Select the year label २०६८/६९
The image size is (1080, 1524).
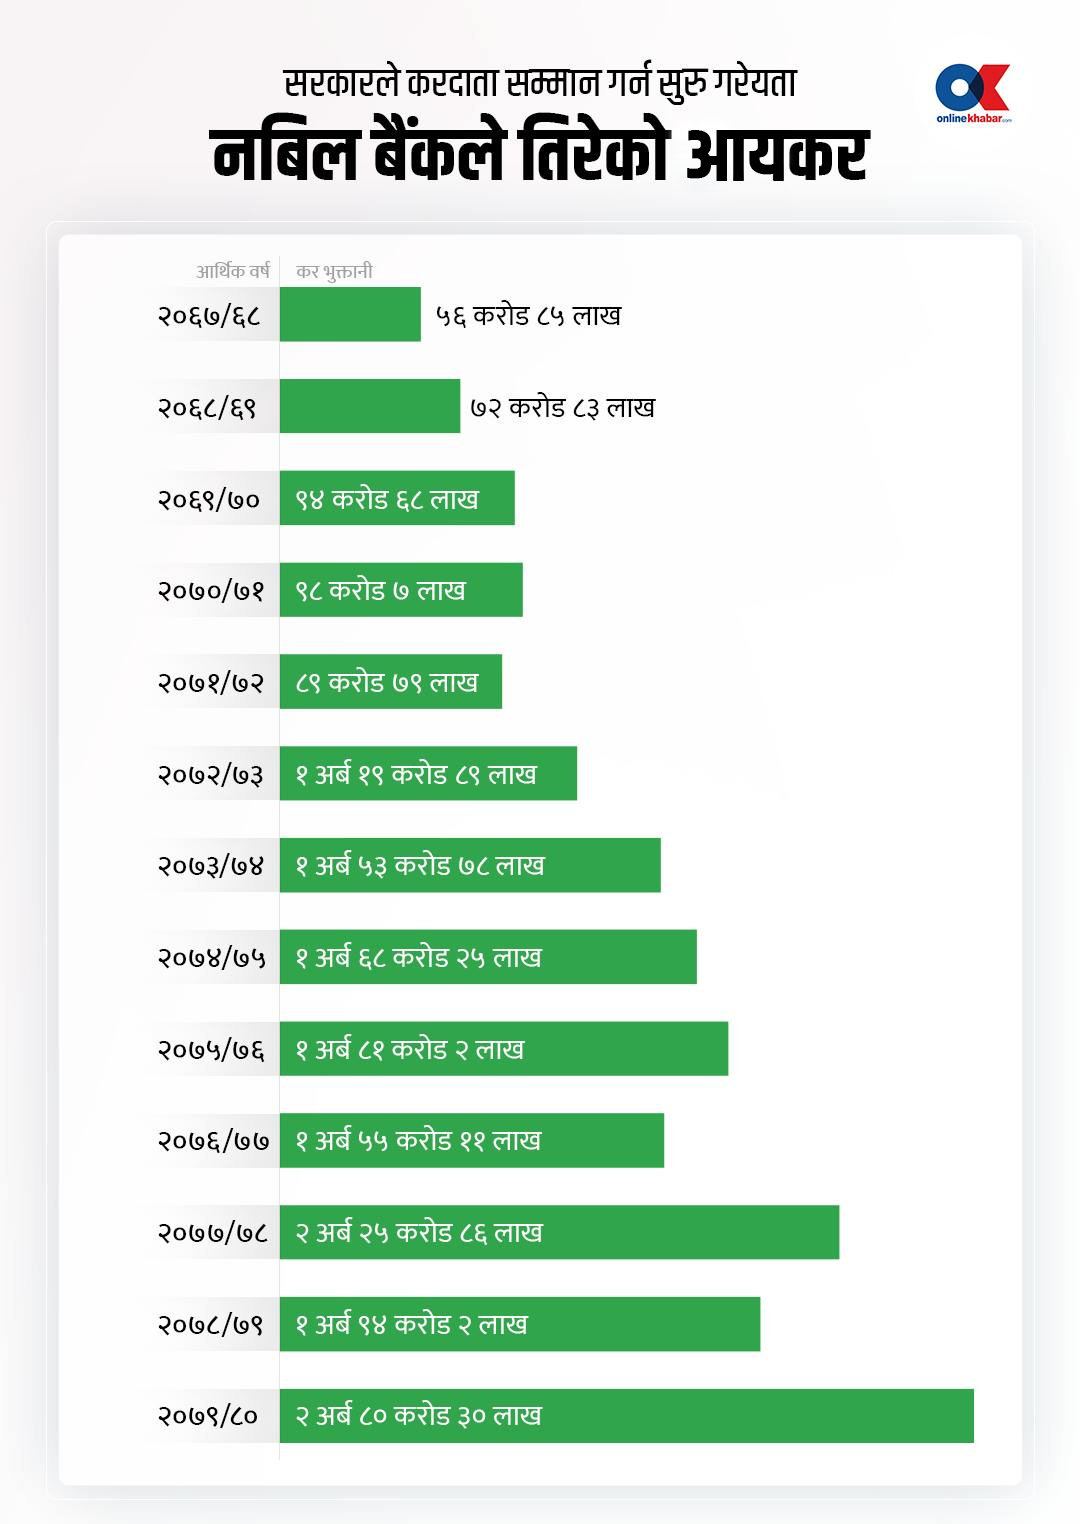(208, 407)
